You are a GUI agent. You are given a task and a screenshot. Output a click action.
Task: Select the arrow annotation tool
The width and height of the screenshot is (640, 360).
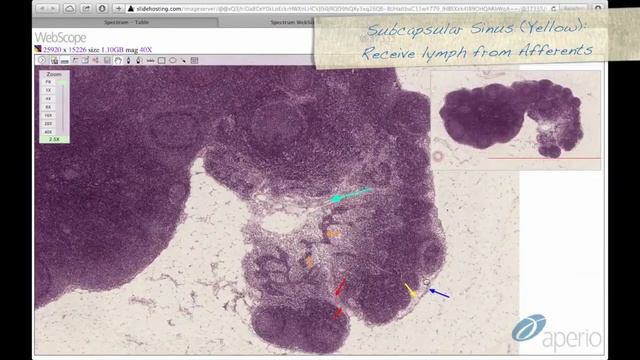click(x=184, y=60)
